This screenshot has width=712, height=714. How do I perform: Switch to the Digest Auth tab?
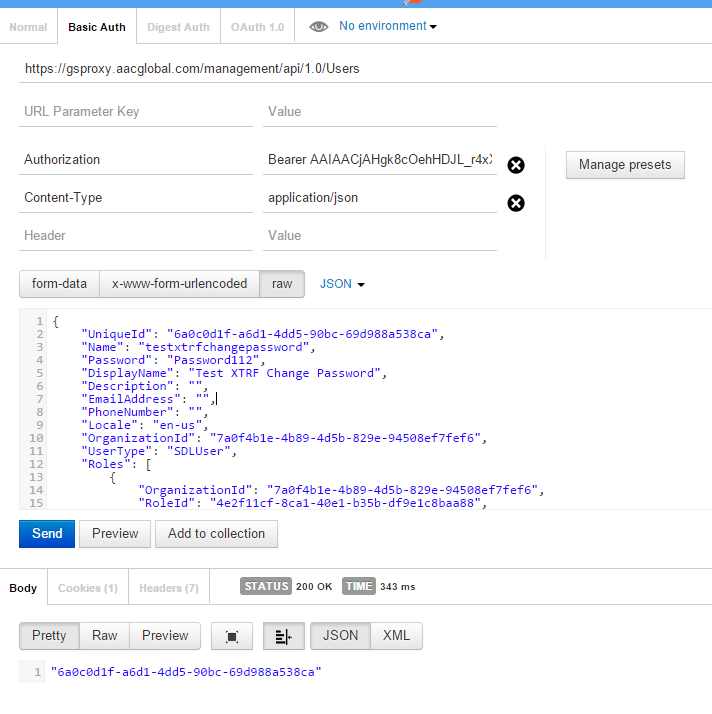[x=178, y=27]
